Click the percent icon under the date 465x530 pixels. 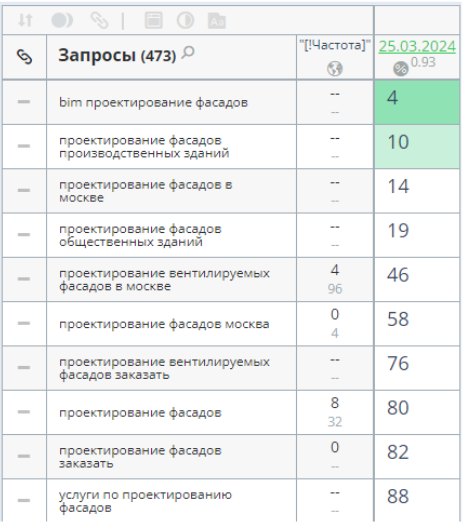coord(400,69)
